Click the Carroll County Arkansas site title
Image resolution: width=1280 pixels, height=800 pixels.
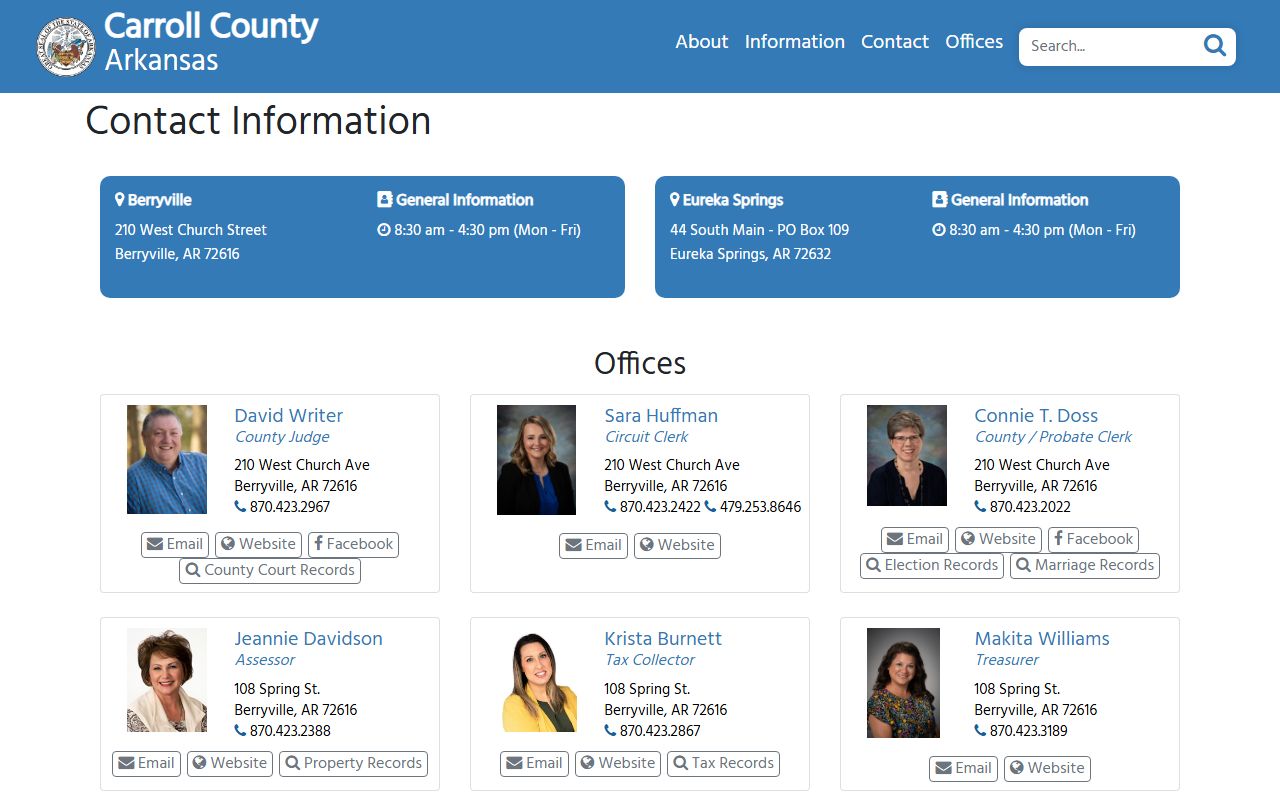(x=211, y=42)
